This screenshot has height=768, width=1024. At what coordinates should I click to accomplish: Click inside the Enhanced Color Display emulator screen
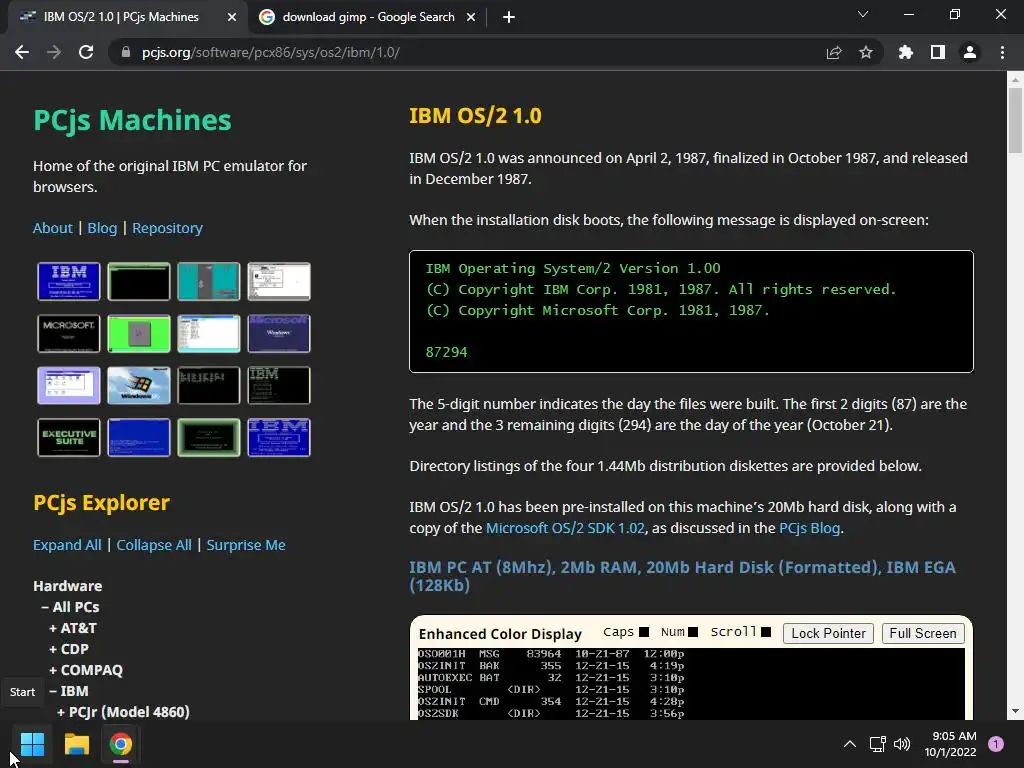691,684
